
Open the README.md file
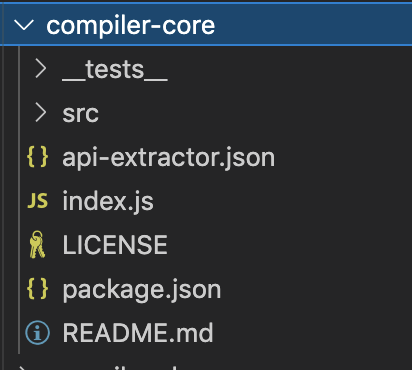click(x=138, y=332)
